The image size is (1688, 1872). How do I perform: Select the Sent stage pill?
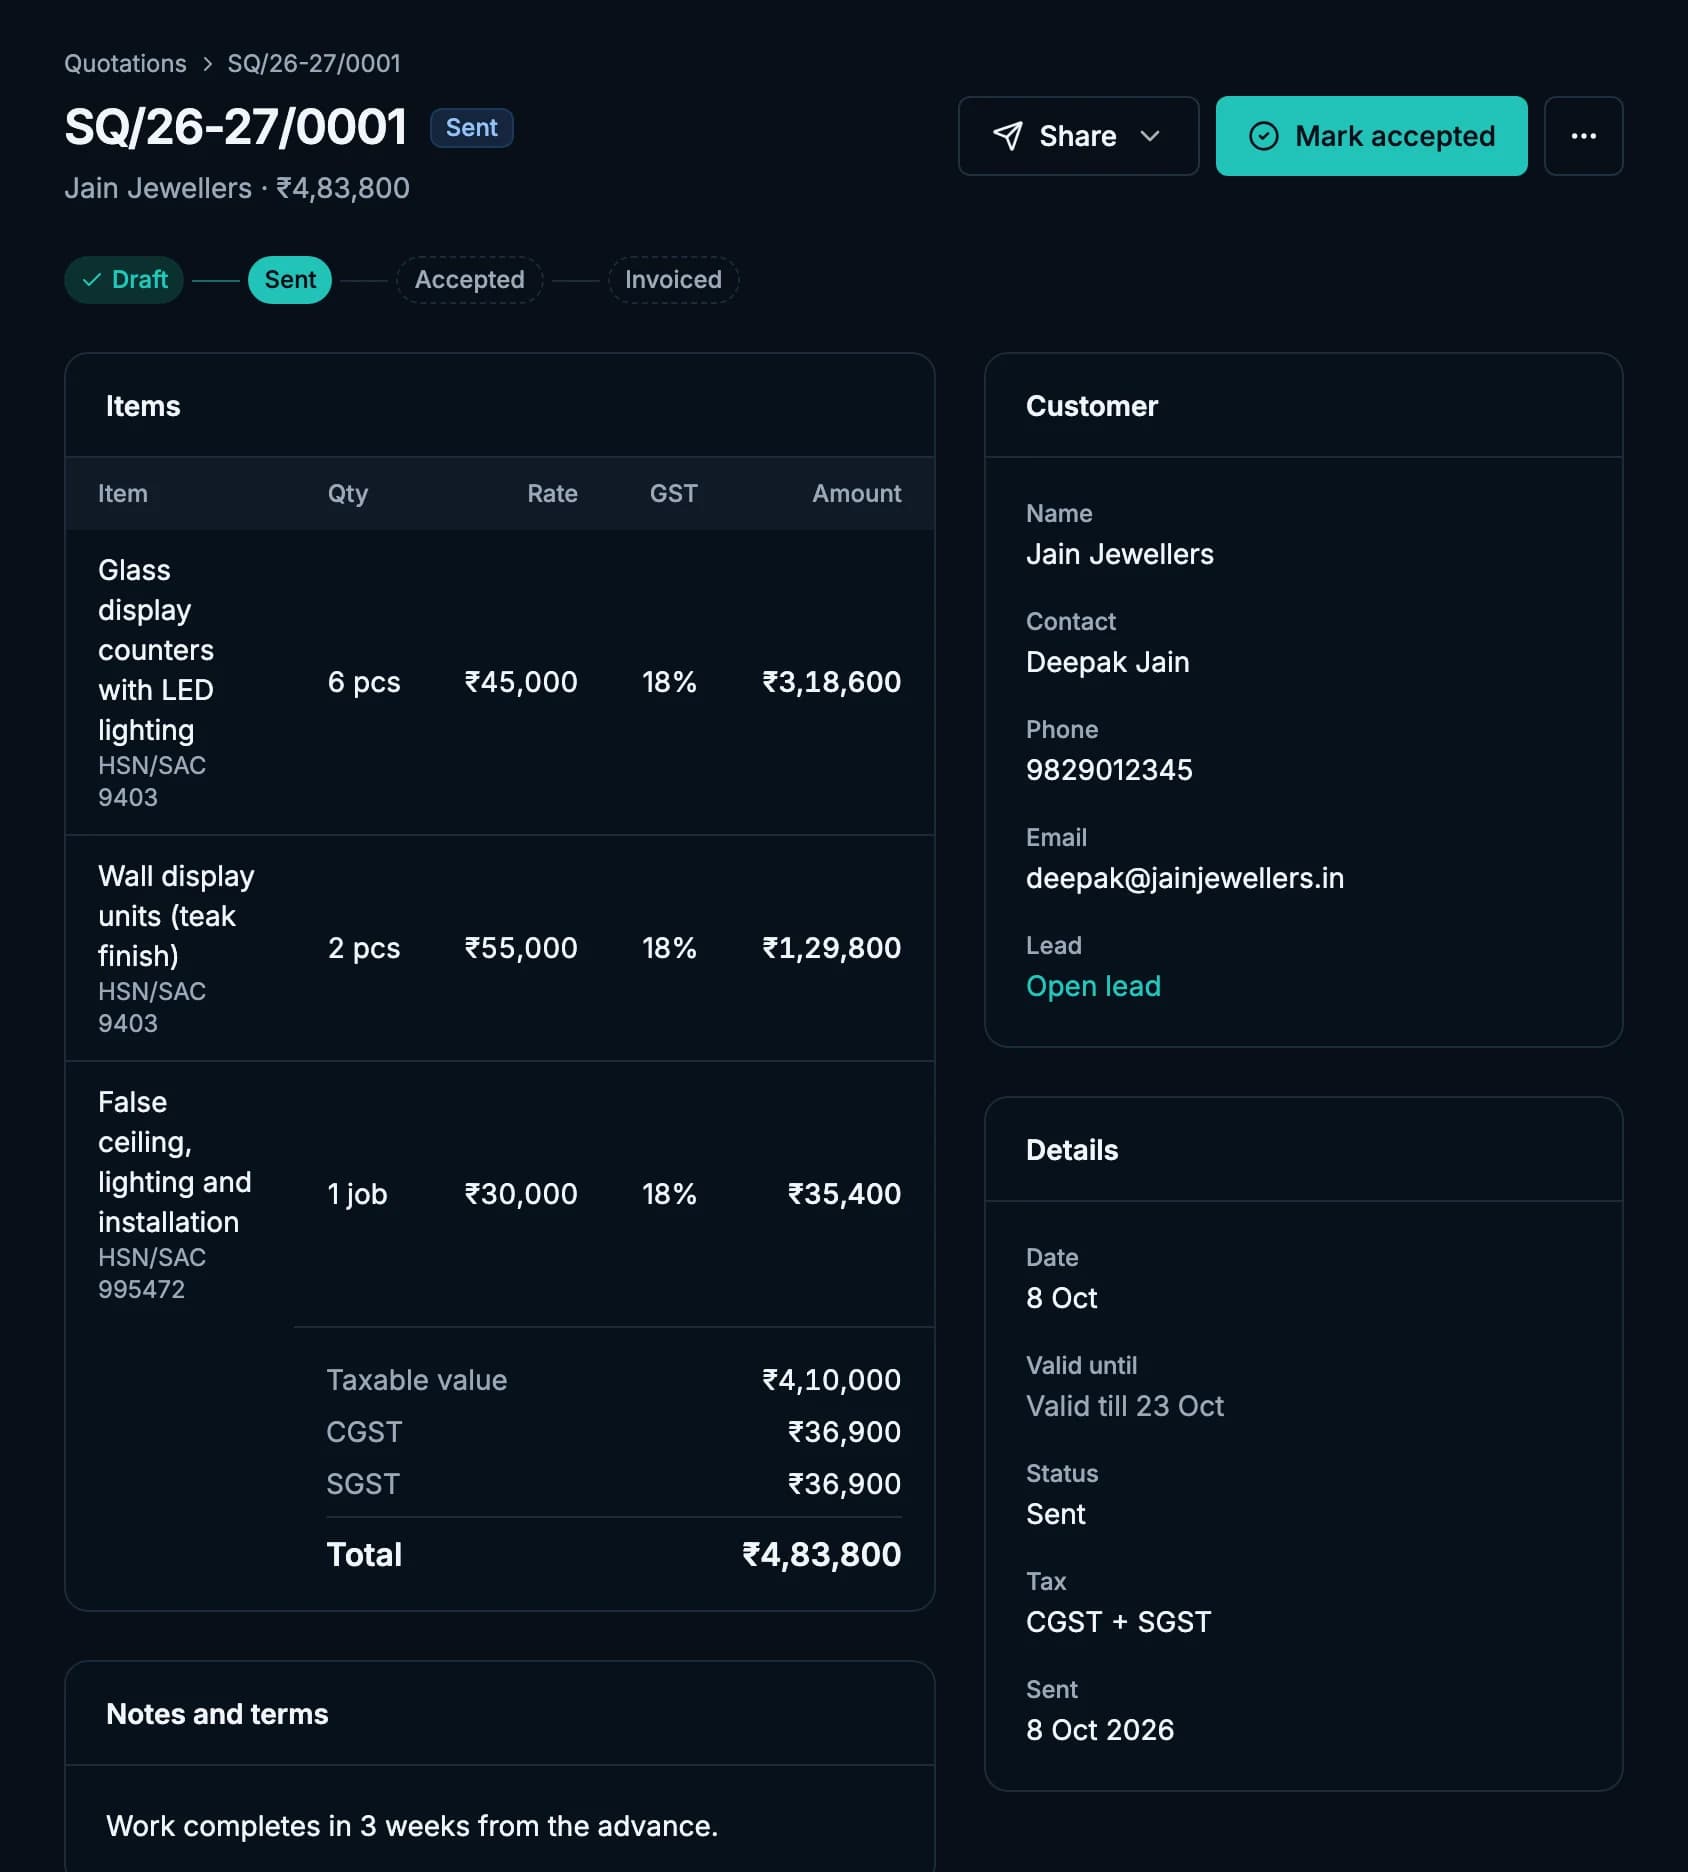click(290, 280)
